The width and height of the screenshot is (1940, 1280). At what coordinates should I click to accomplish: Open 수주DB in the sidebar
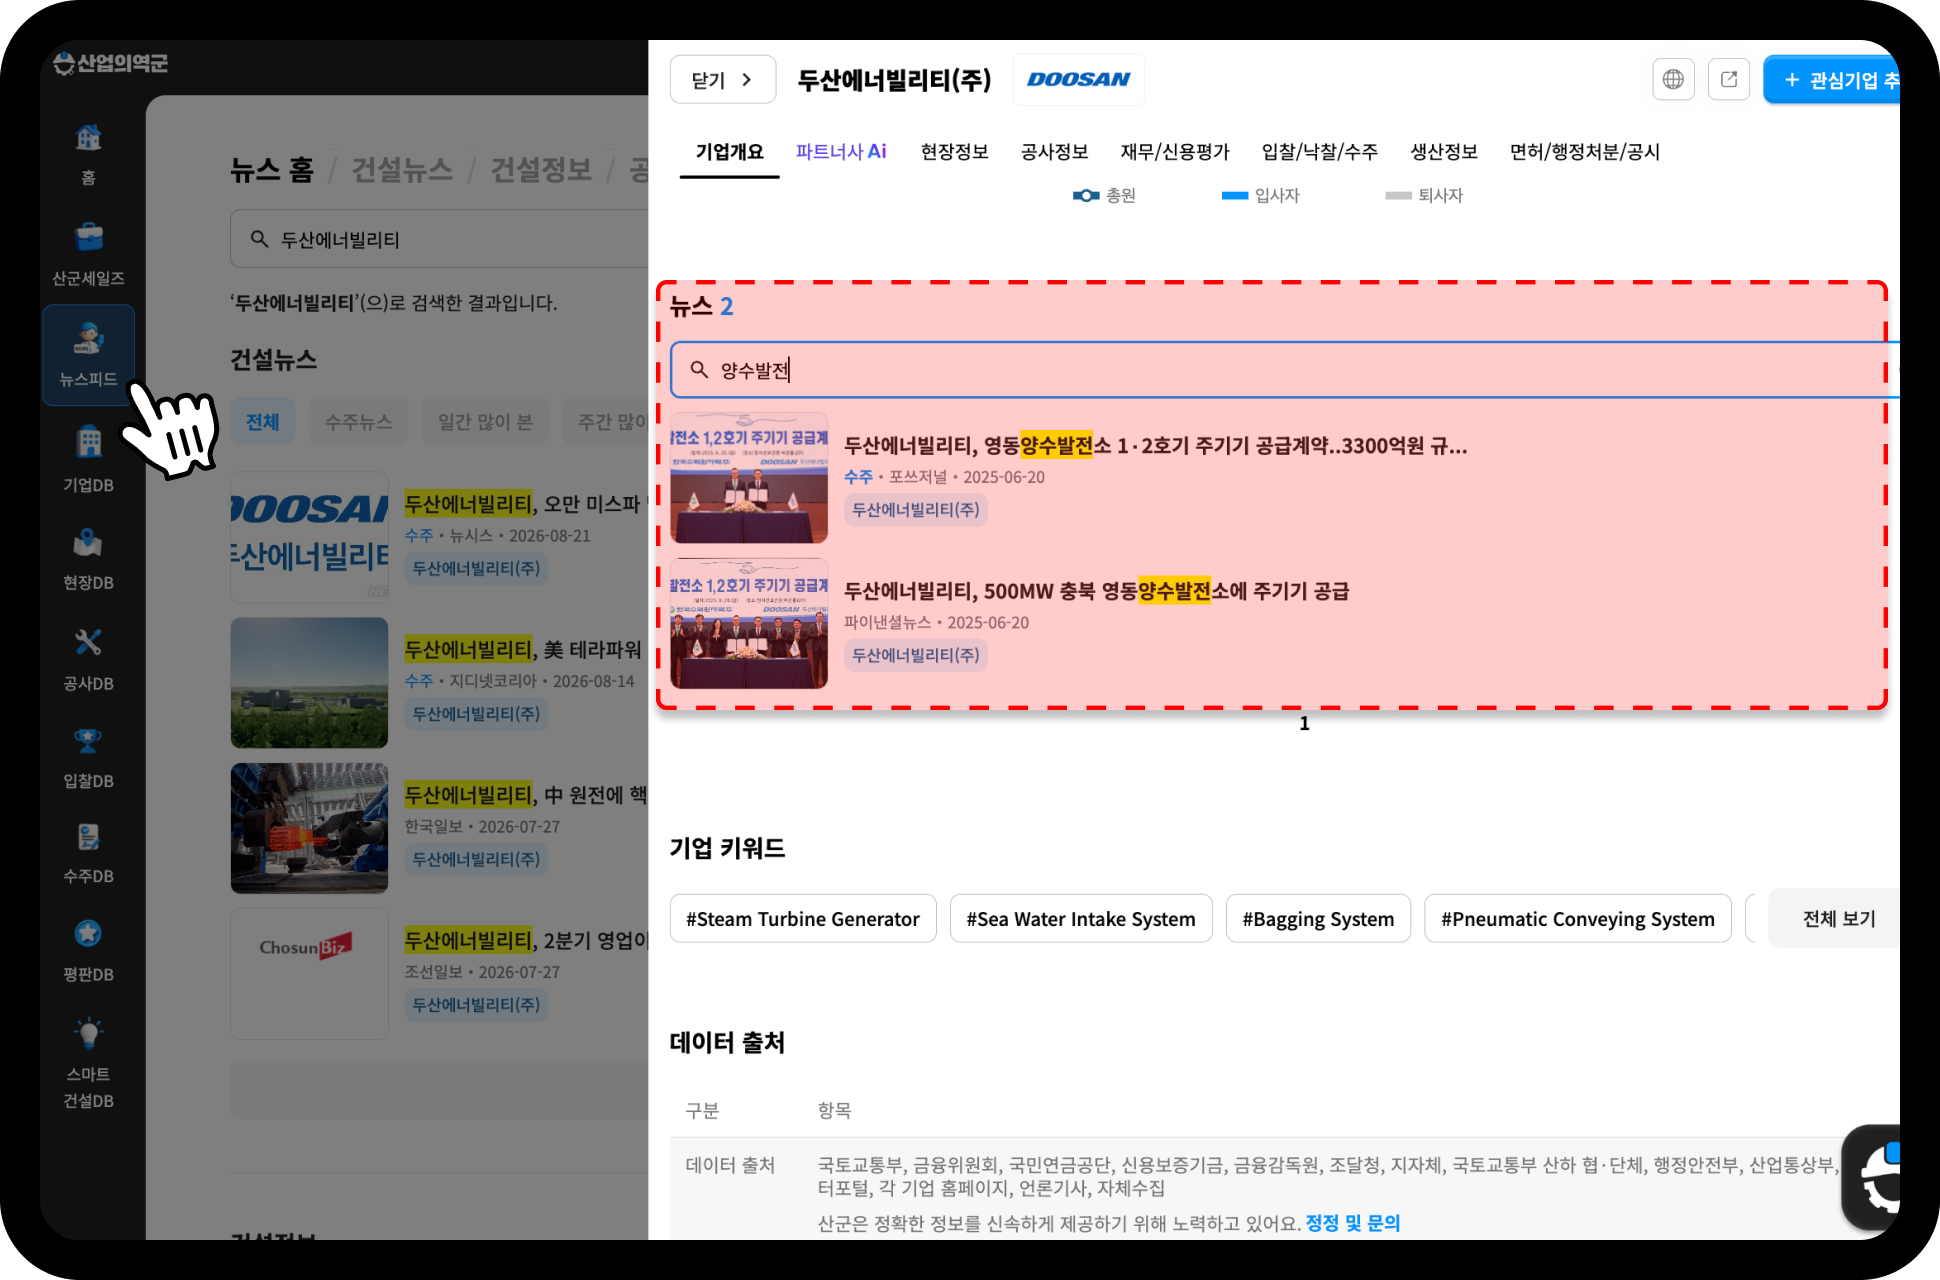tap(88, 853)
